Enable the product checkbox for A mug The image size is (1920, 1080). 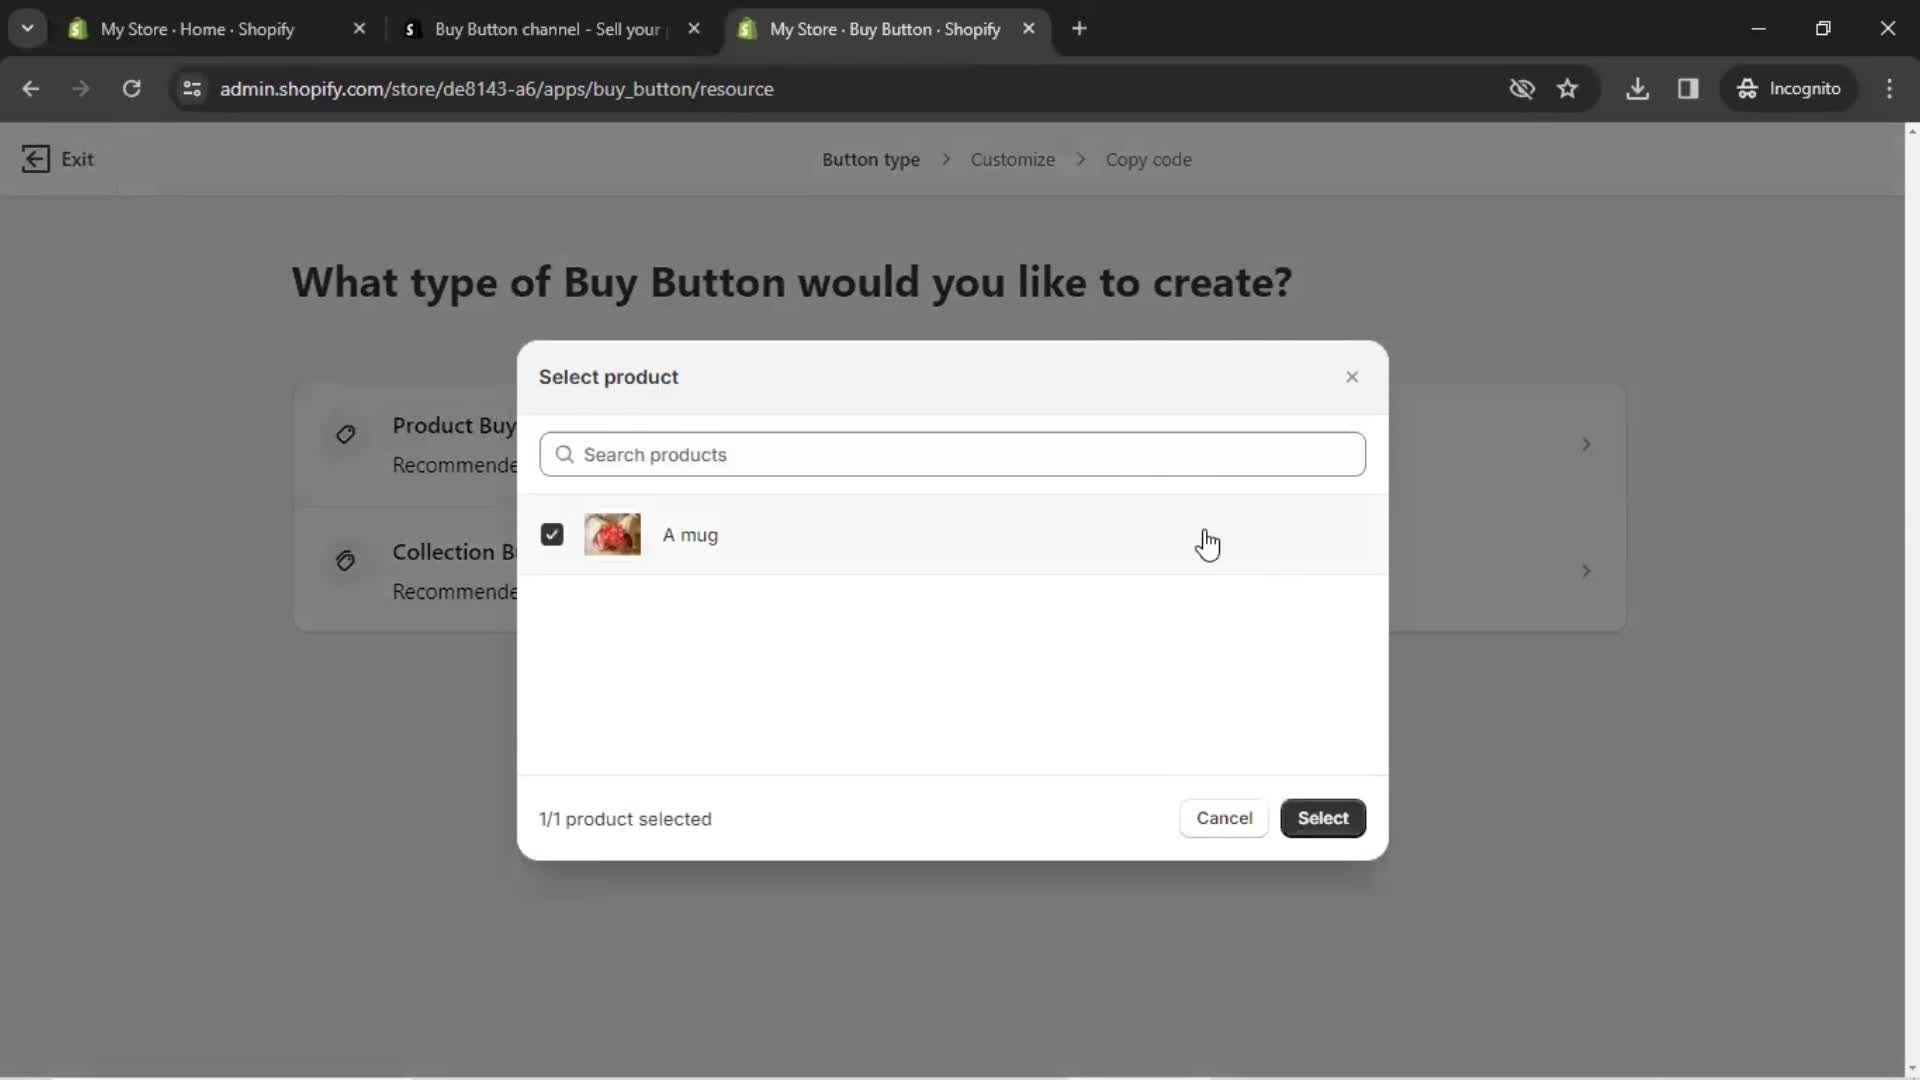point(553,534)
